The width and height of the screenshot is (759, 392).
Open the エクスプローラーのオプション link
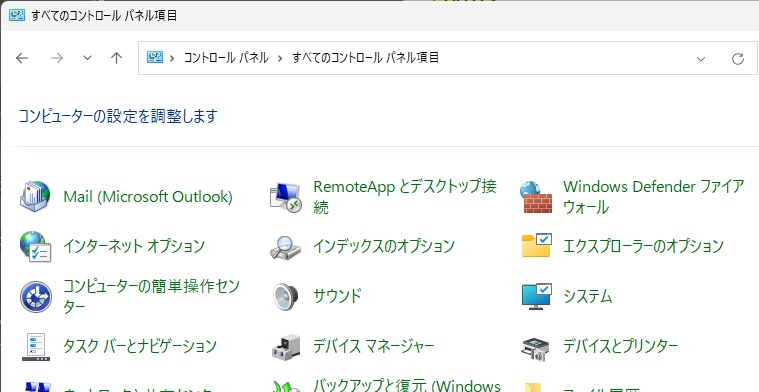643,246
